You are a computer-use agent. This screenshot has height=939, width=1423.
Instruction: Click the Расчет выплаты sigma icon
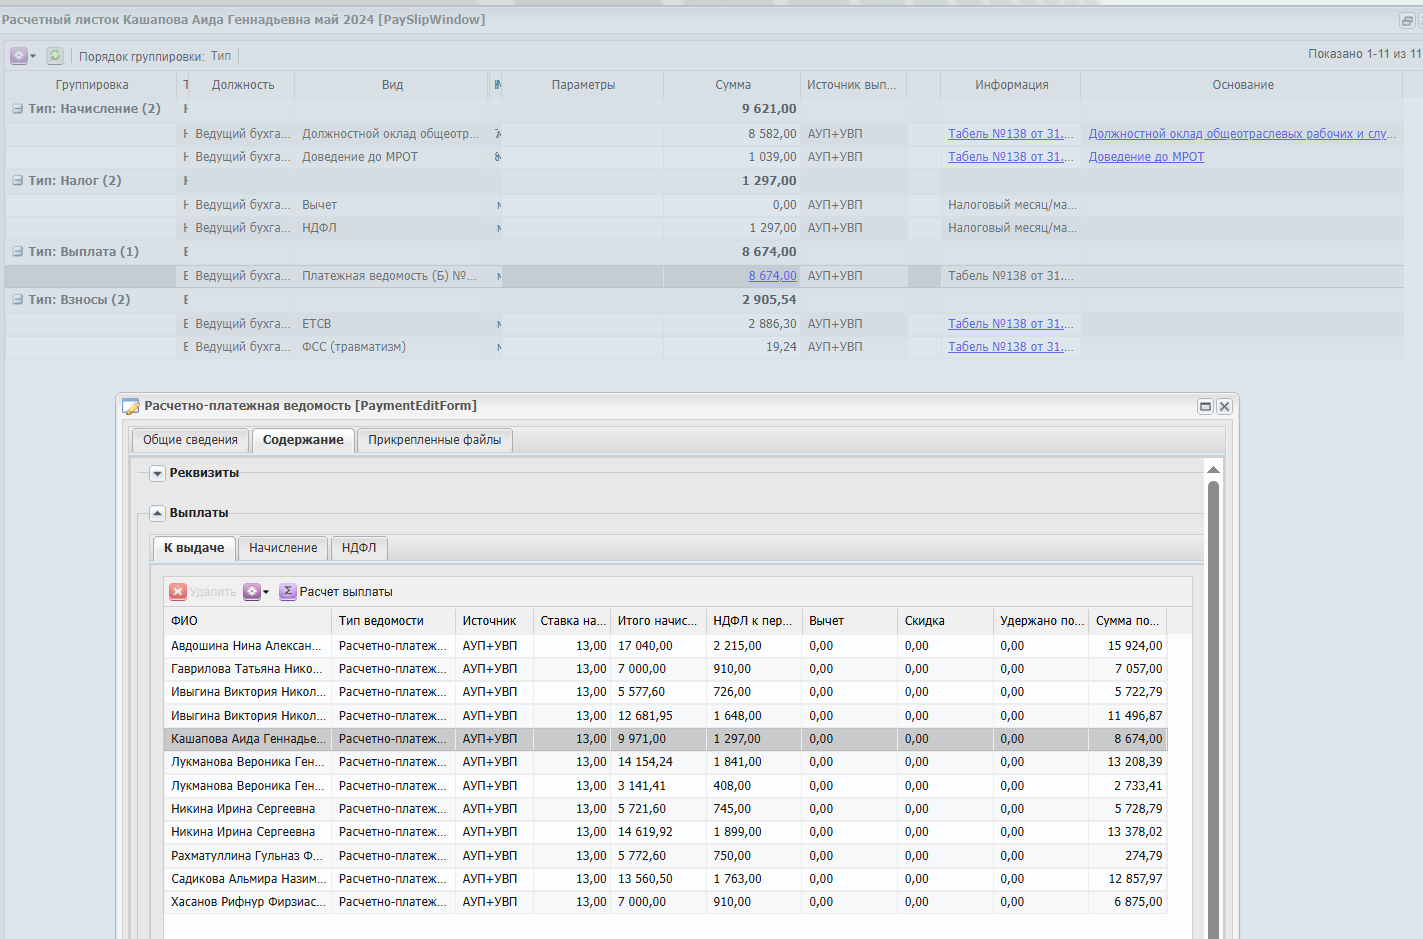pos(287,592)
